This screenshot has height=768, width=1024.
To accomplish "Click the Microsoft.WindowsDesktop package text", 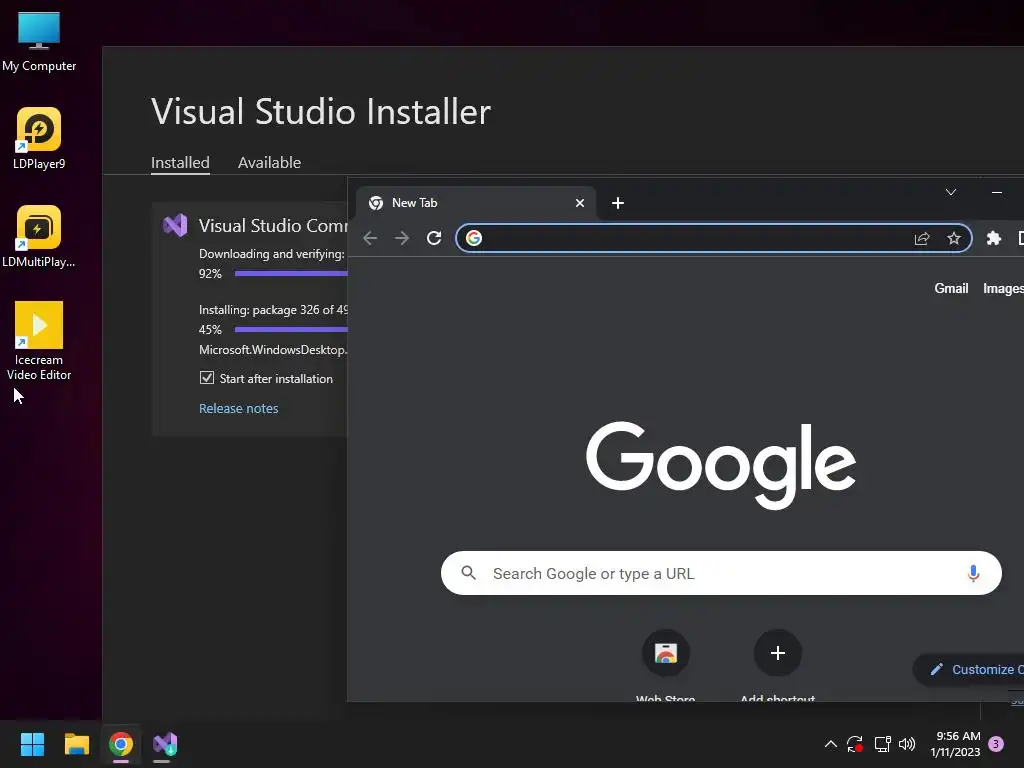I will (x=273, y=350).
